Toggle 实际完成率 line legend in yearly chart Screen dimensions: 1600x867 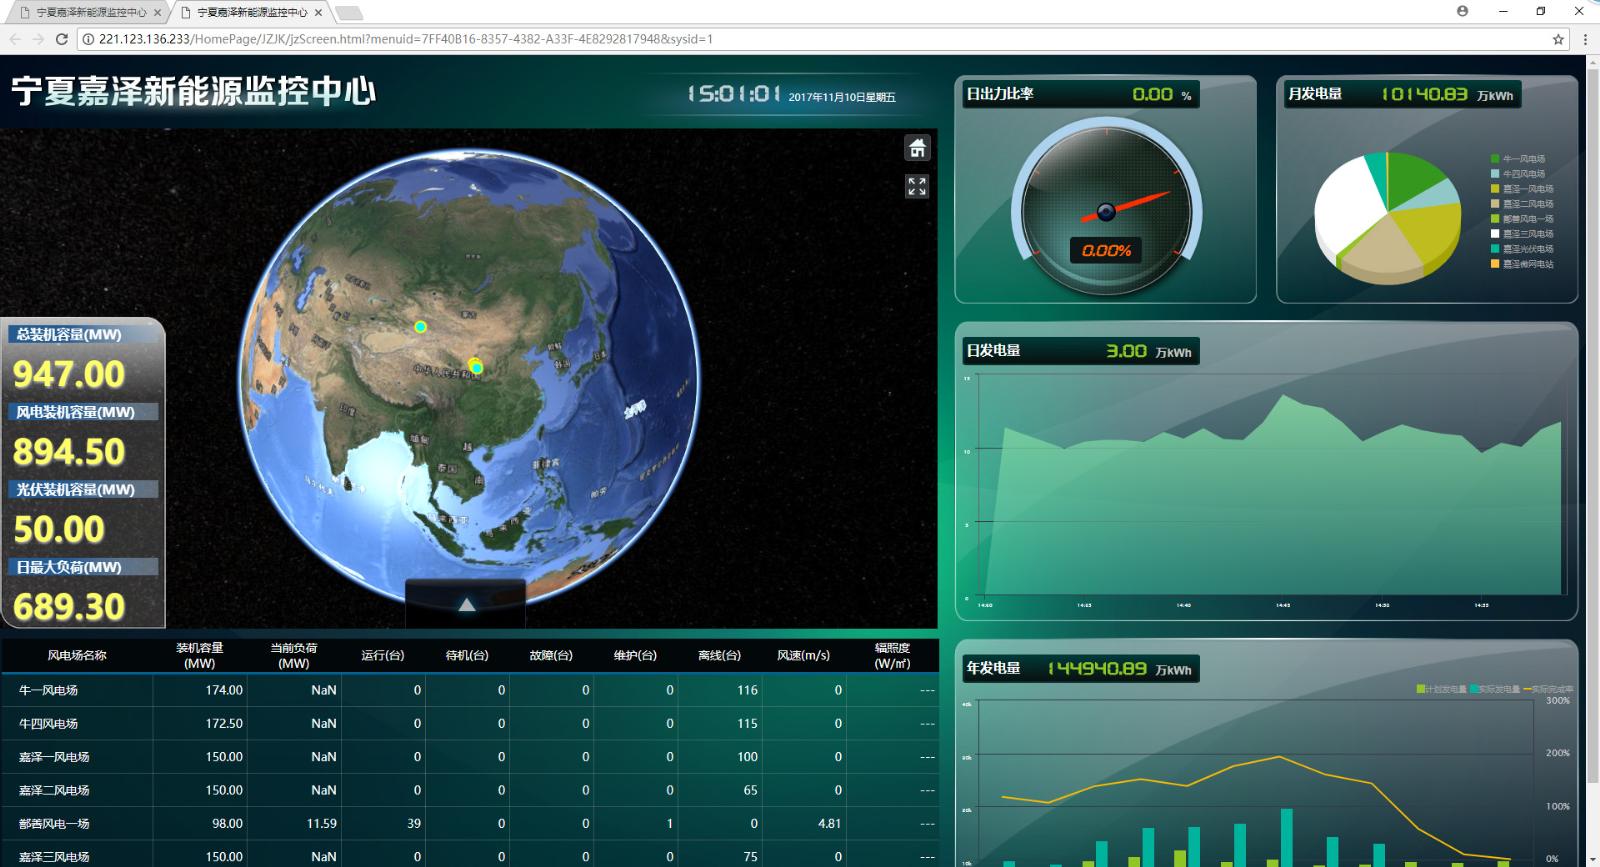(1548, 689)
